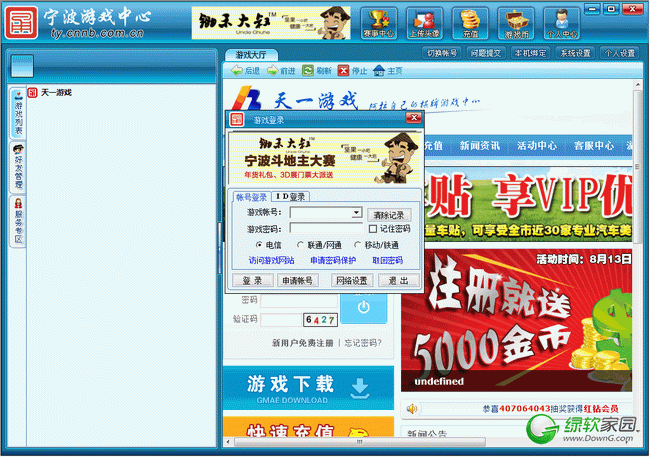The image size is (650, 457).
Task: Click 游戏登录 dialog title icon
Action: click(x=237, y=119)
